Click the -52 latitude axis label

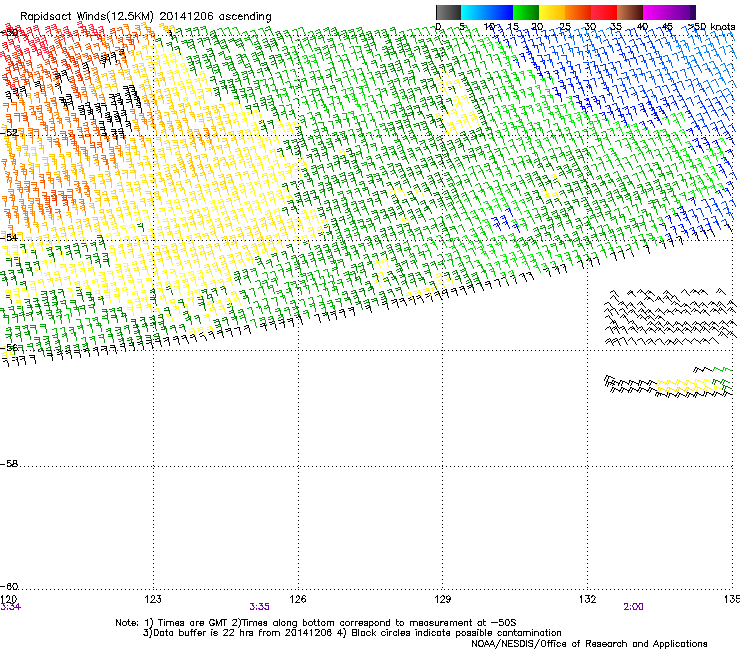[x=9, y=133]
